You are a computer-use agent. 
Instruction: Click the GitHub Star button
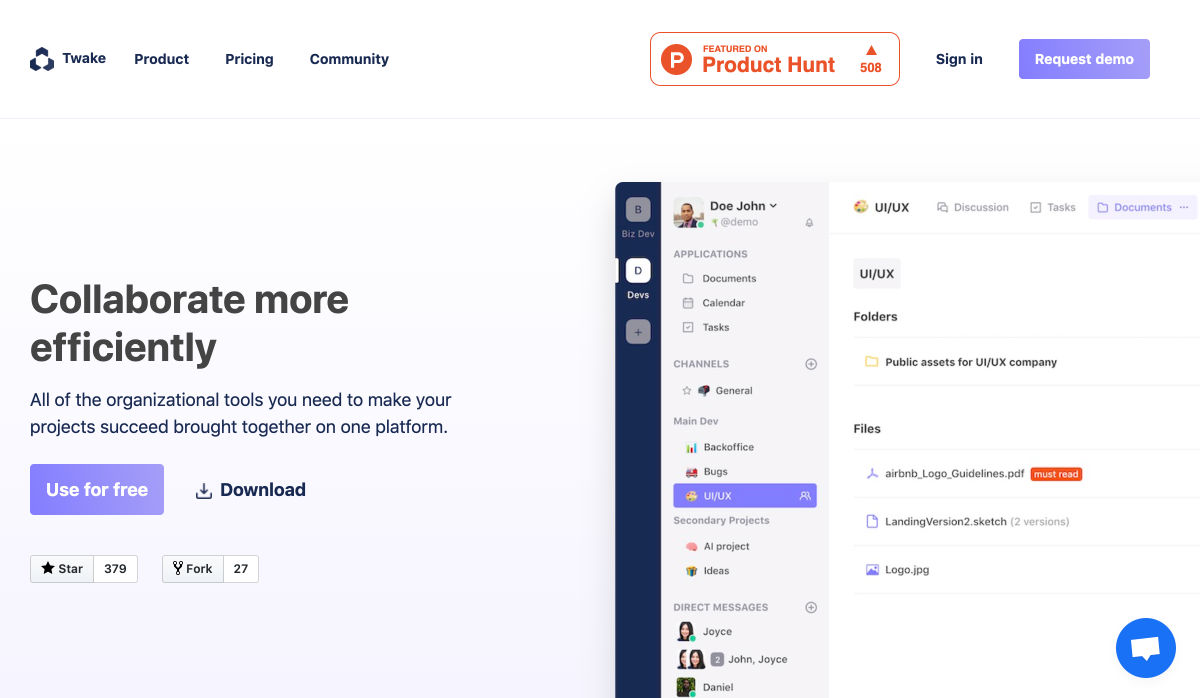62,569
